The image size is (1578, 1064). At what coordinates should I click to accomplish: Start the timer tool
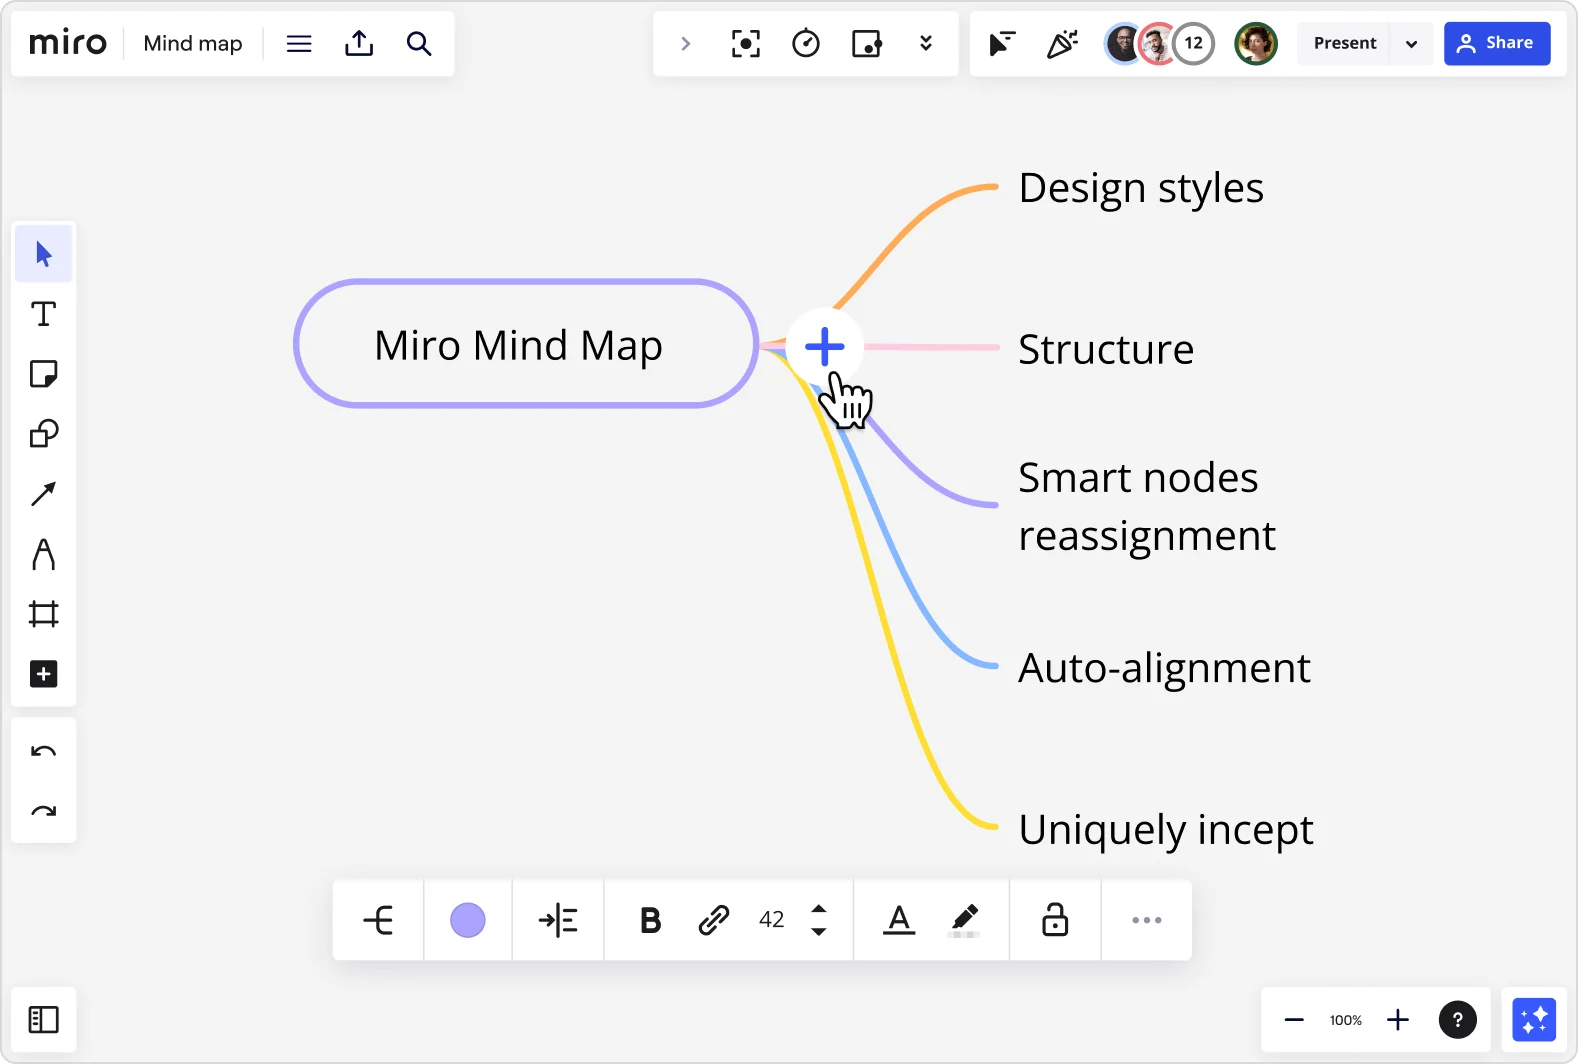pyautogui.click(x=806, y=44)
